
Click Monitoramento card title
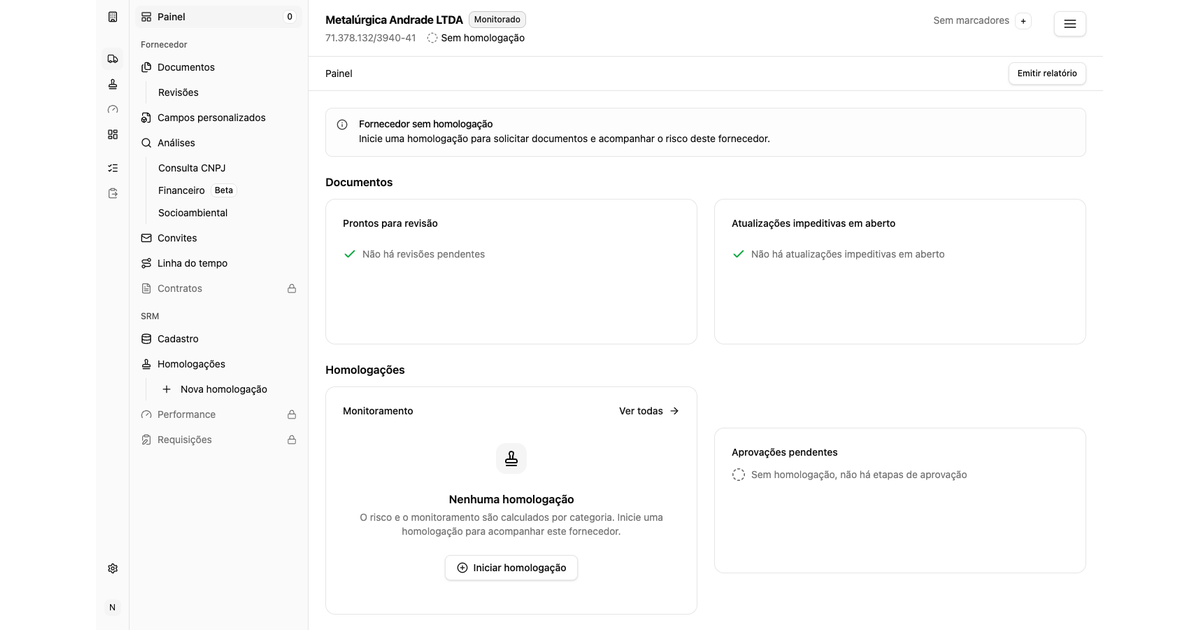378,411
